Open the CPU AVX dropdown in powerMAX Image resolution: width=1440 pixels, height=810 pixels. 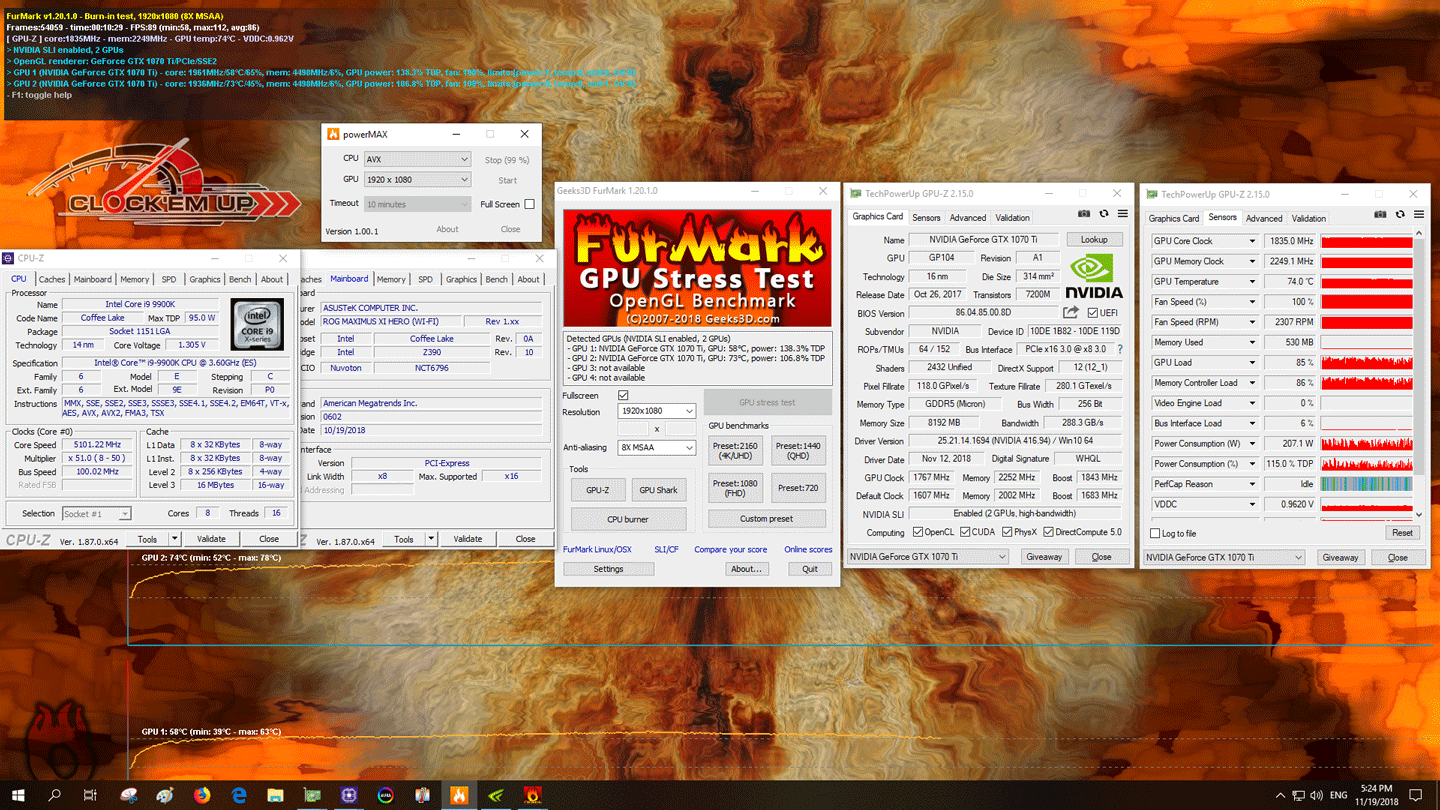(417, 159)
